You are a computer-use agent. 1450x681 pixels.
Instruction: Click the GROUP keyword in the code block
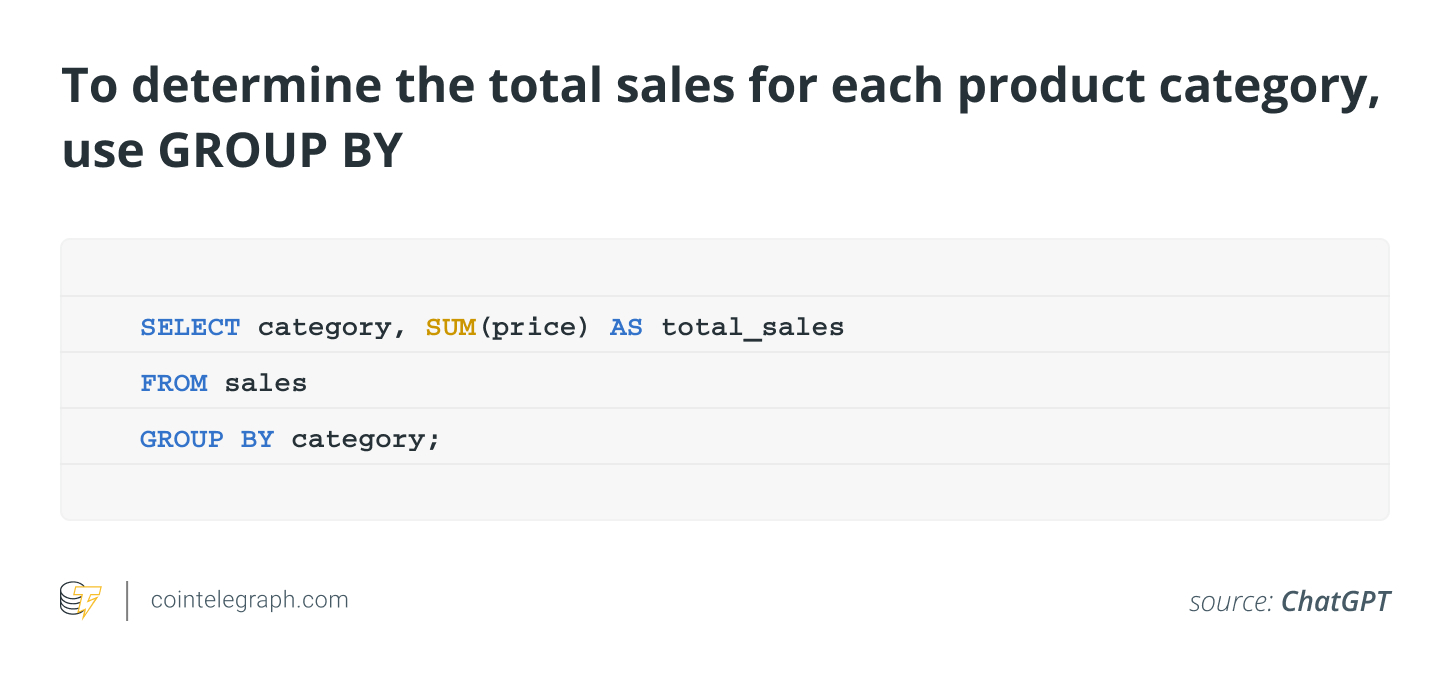coord(181,439)
